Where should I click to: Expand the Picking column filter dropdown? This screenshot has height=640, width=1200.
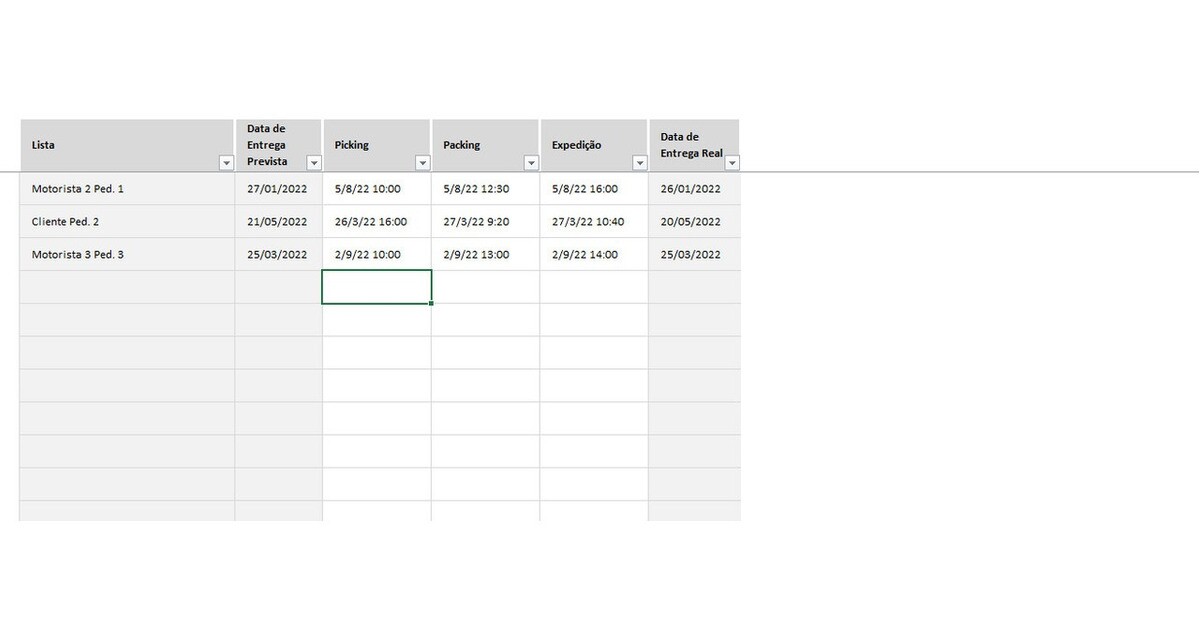(x=422, y=163)
